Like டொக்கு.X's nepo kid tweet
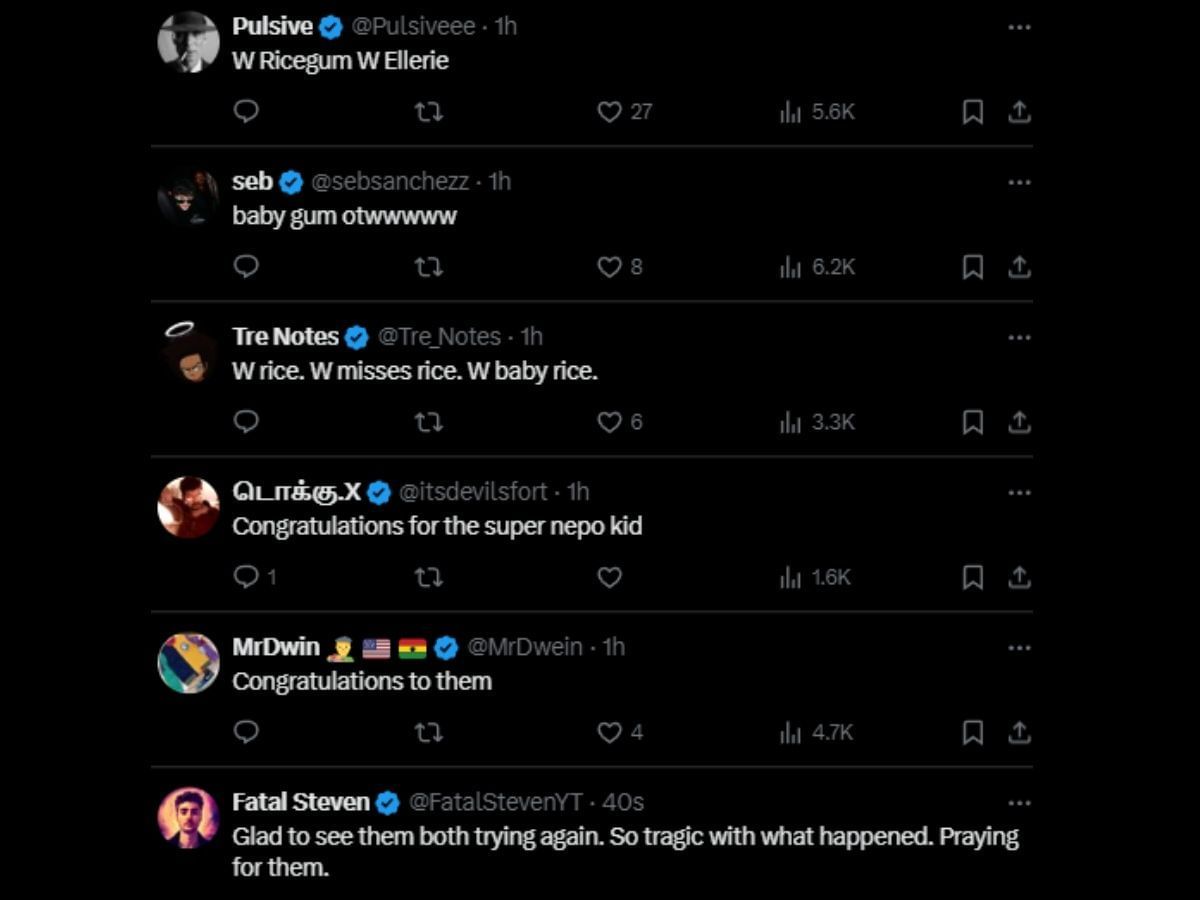The width and height of the screenshot is (1200, 900). tap(611, 577)
